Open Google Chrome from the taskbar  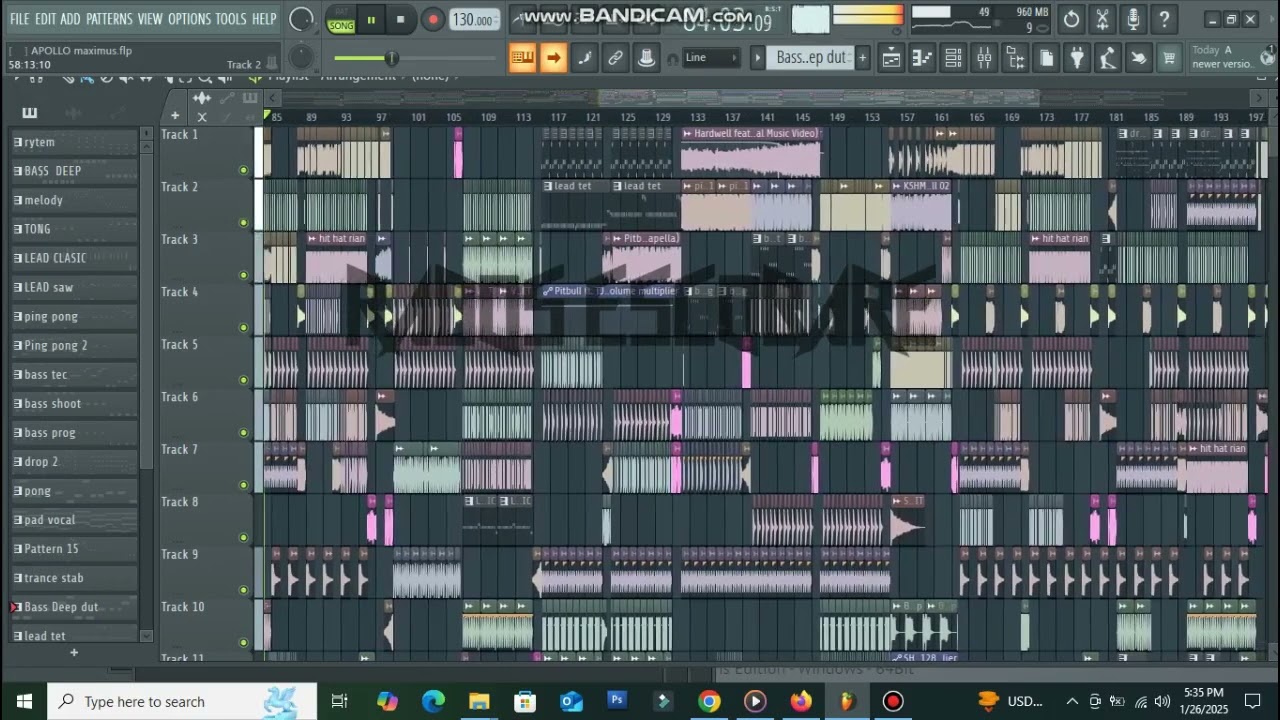point(709,701)
